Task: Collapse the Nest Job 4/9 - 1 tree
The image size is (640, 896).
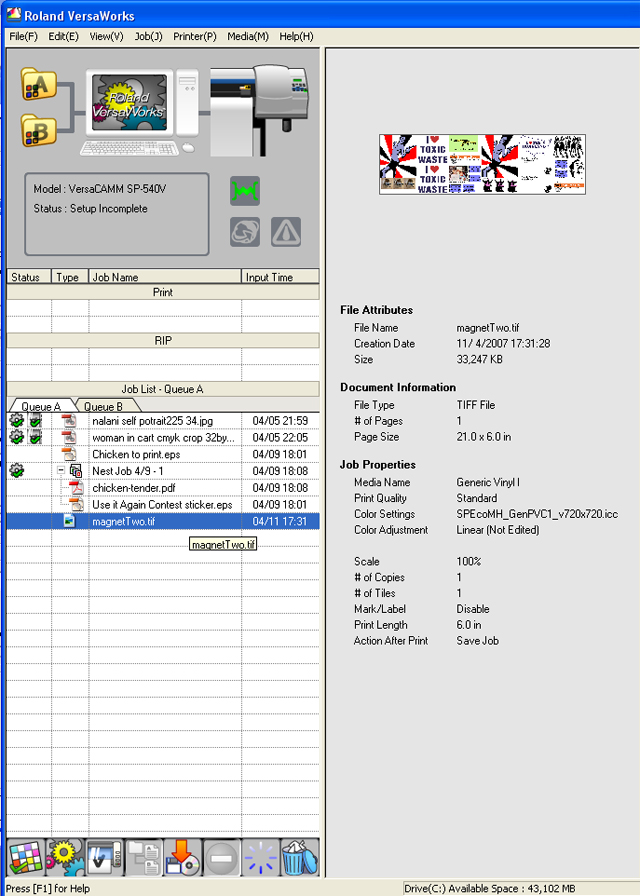Action: 61,470
